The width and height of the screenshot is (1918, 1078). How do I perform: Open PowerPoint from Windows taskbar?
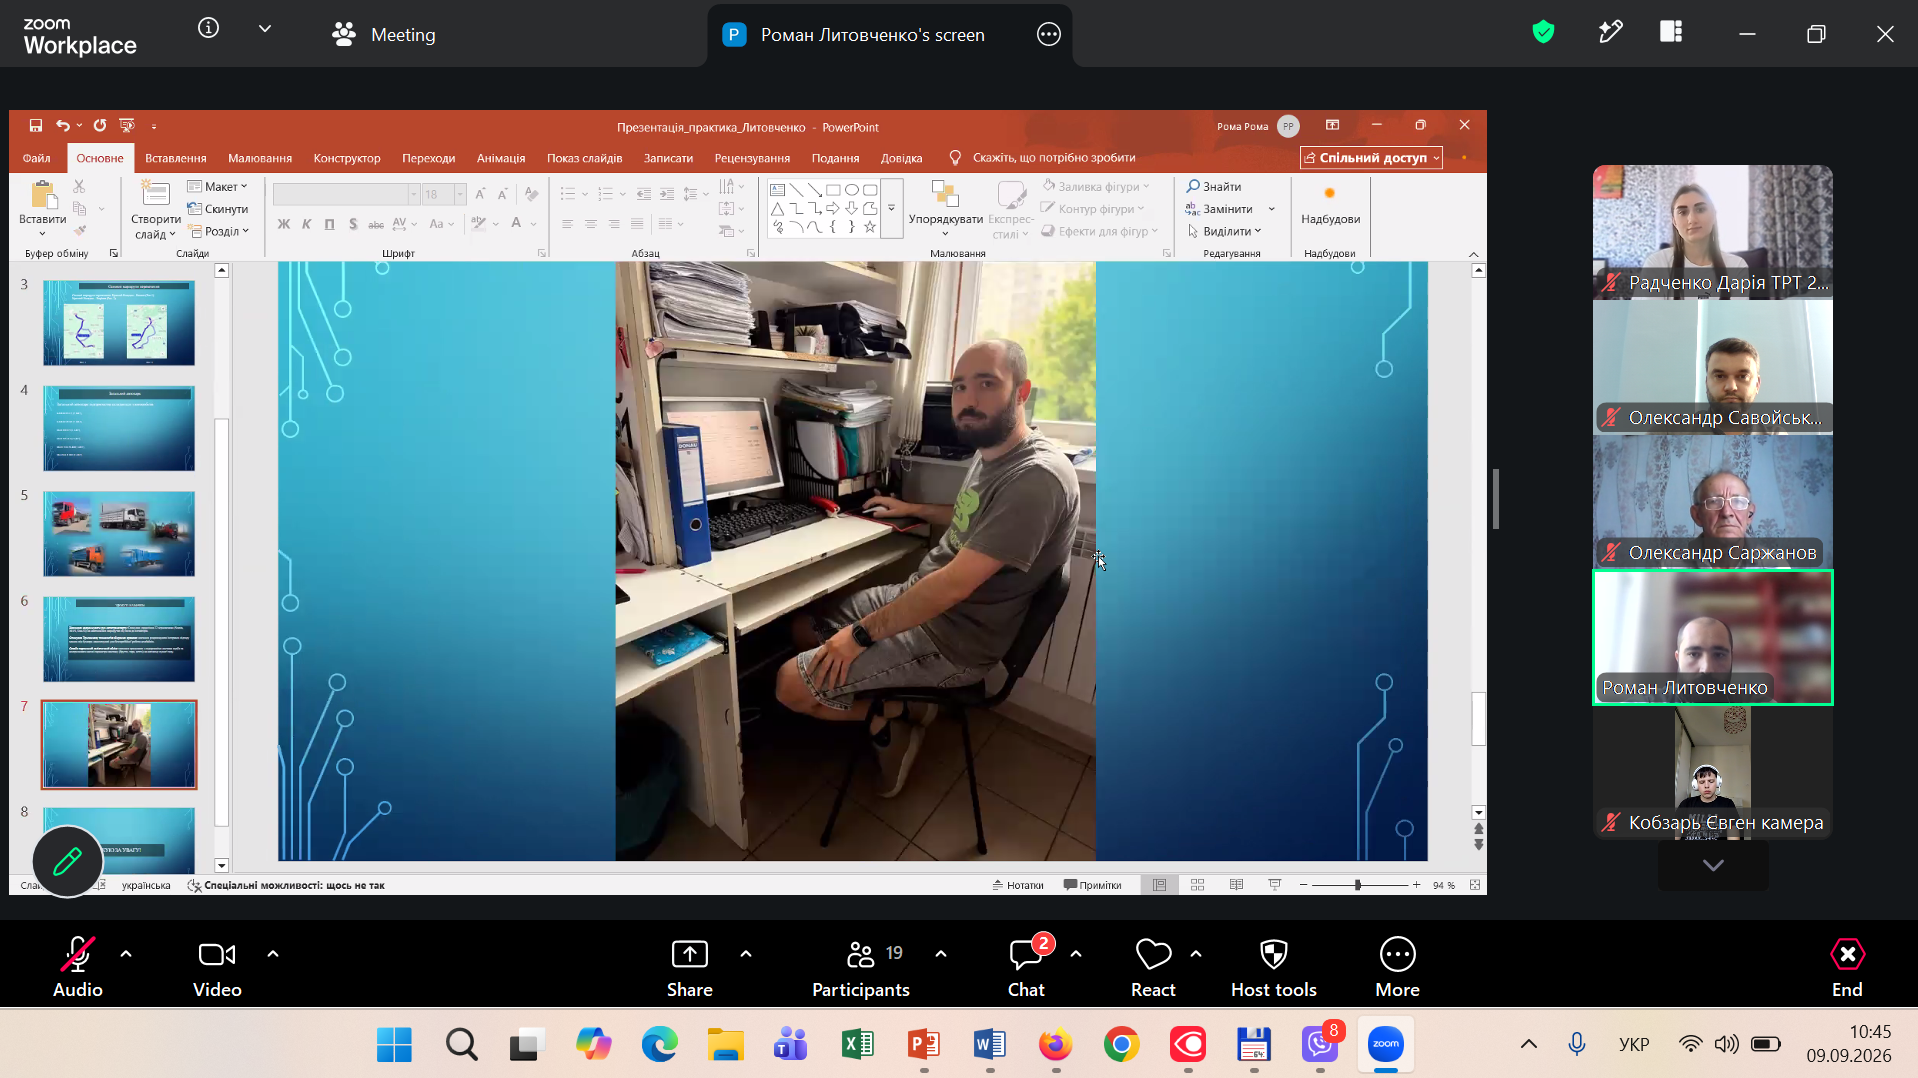click(923, 1045)
